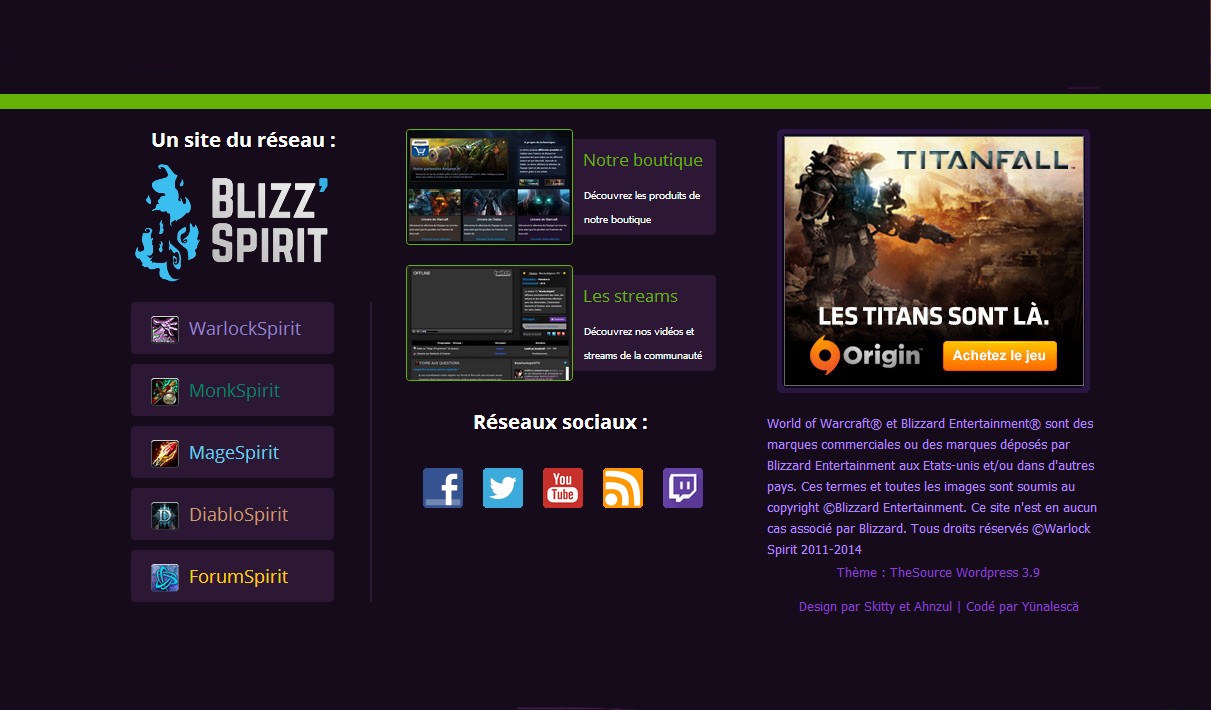Click the MonkSpirit class icon
Image resolution: width=1211 pixels, height=710 pixels.
pos(165,391)
